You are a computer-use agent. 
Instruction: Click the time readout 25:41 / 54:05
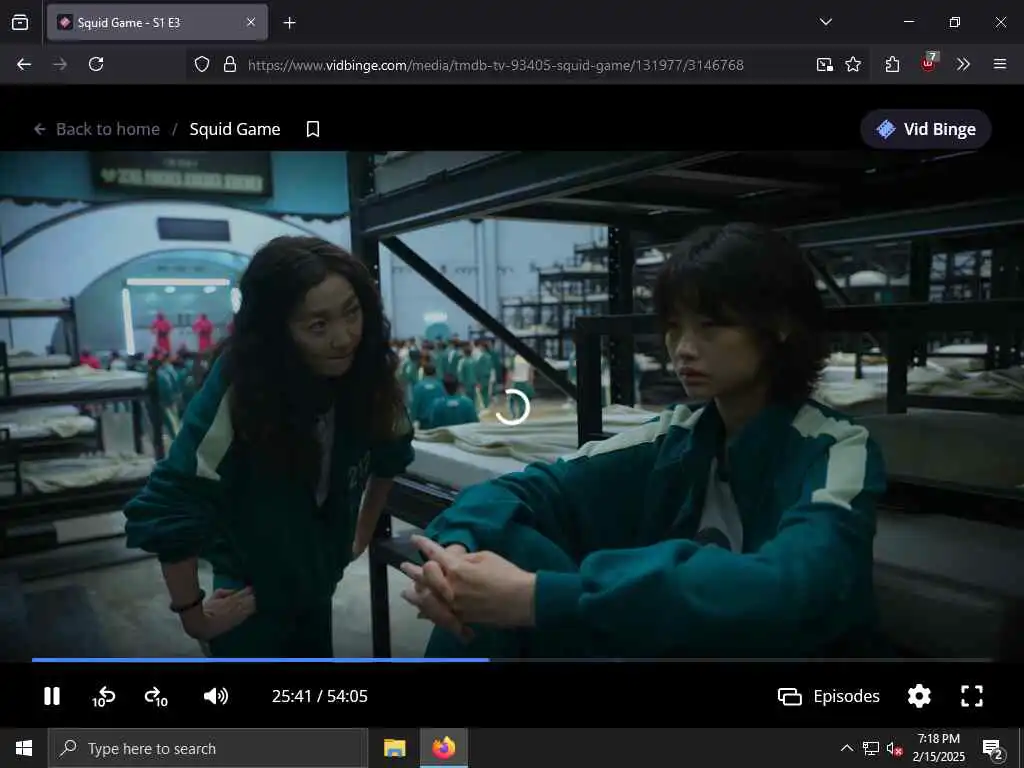point(319,696)
